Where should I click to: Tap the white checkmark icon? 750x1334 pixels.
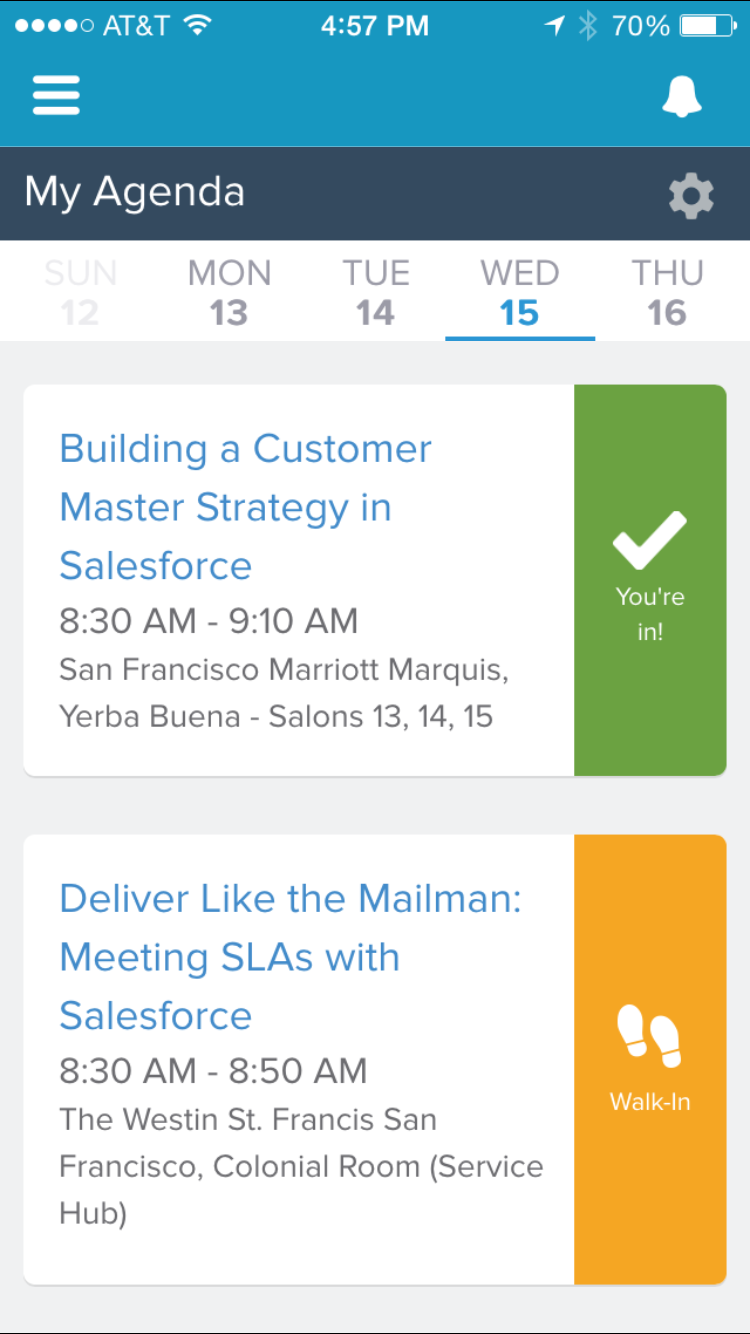pyautogui.click(x=650, y=539)
